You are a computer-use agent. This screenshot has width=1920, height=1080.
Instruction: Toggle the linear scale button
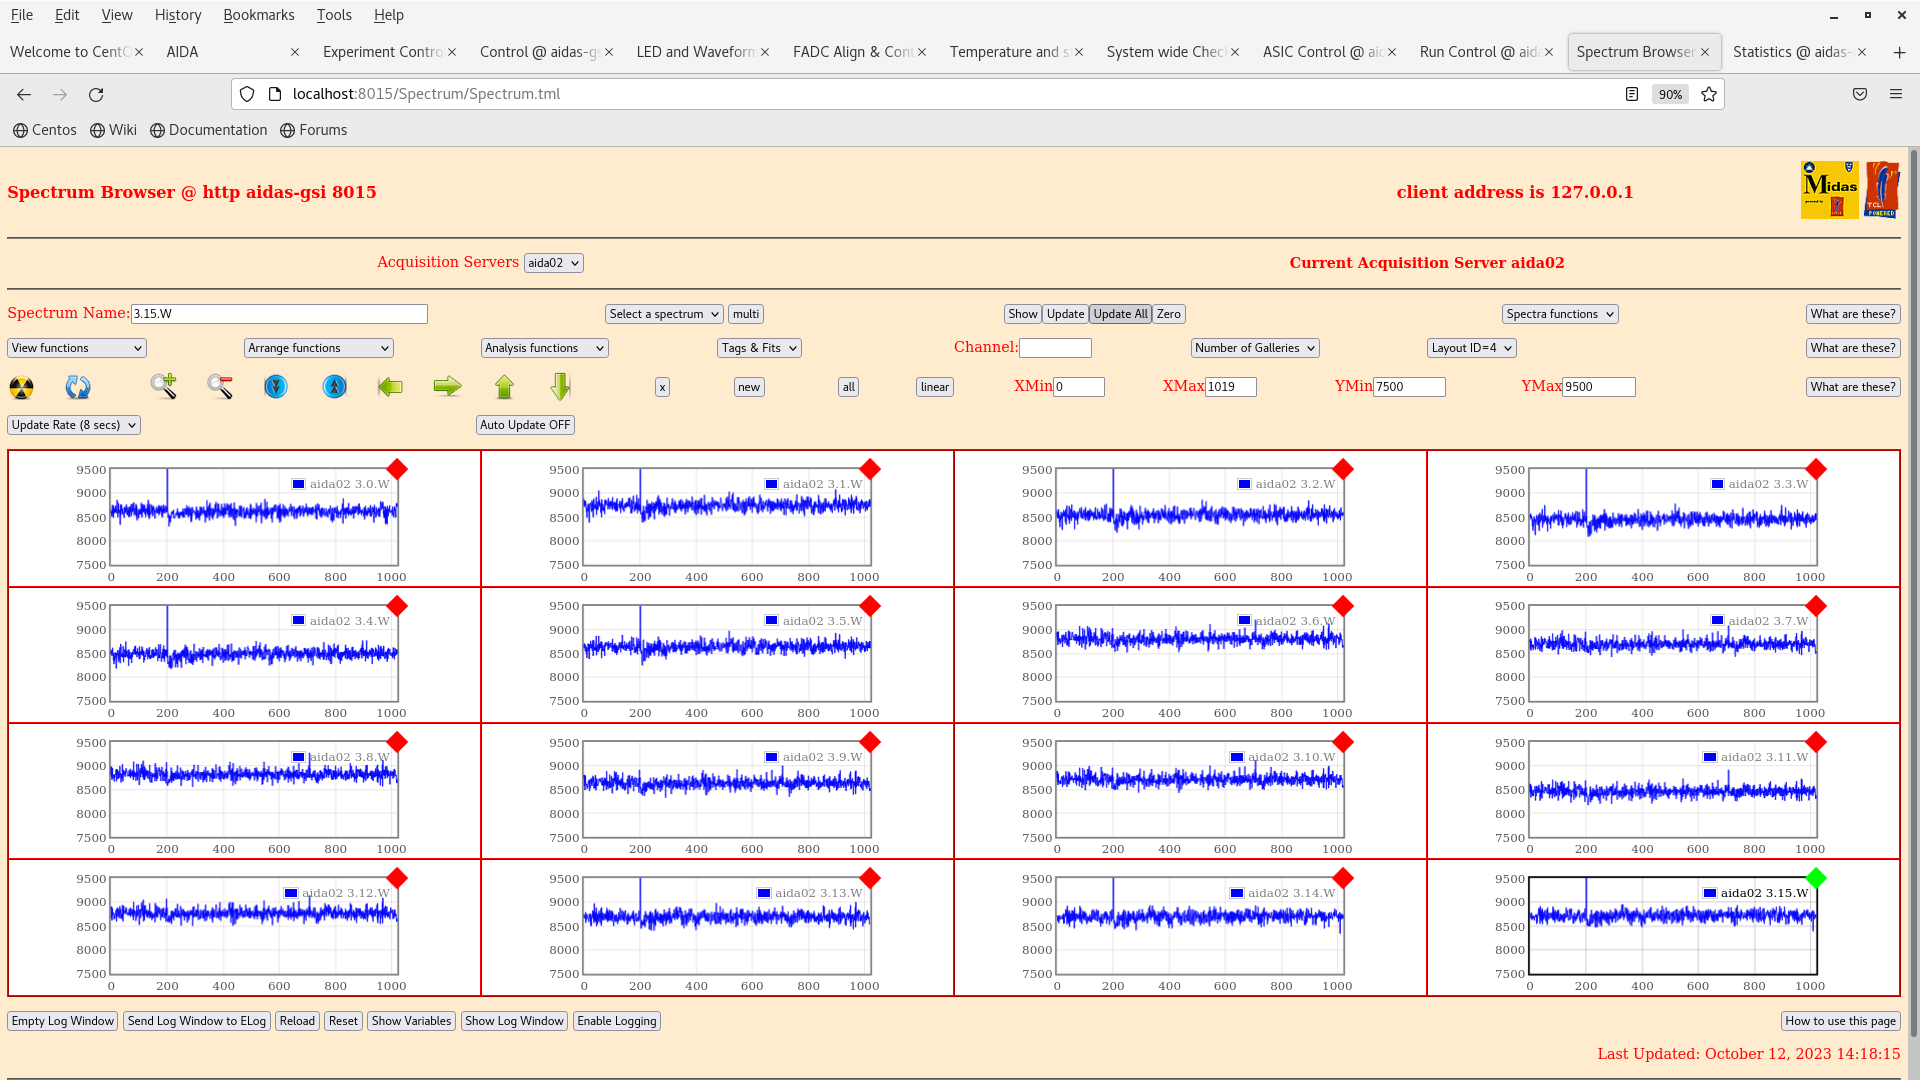[934, 387]
